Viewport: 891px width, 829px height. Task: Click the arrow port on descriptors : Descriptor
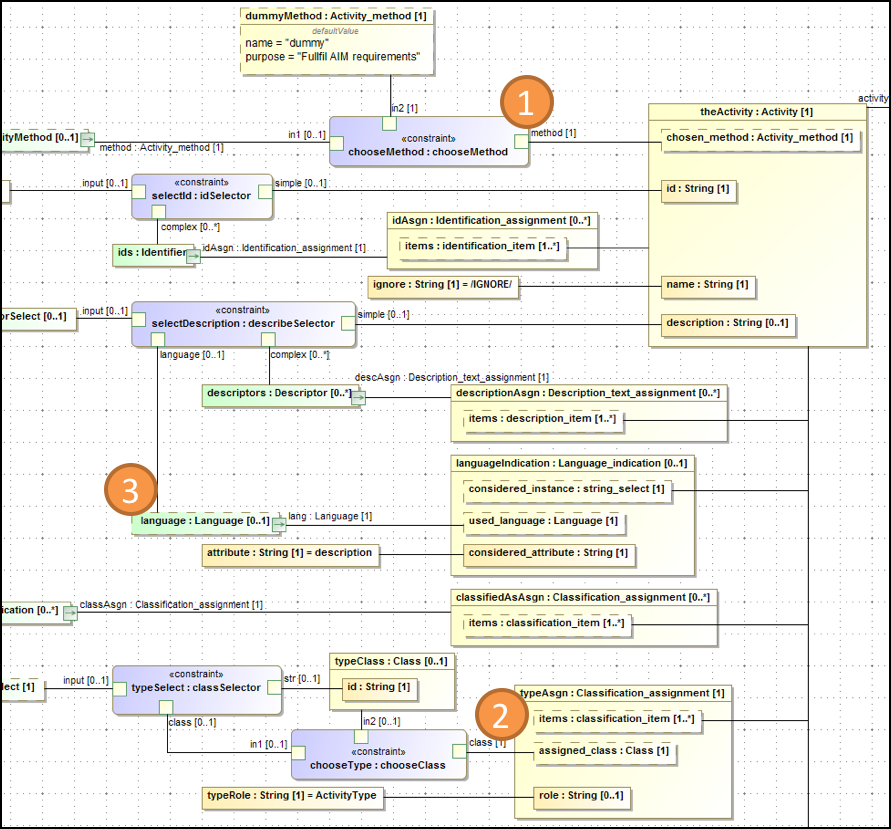coord(357,397)
